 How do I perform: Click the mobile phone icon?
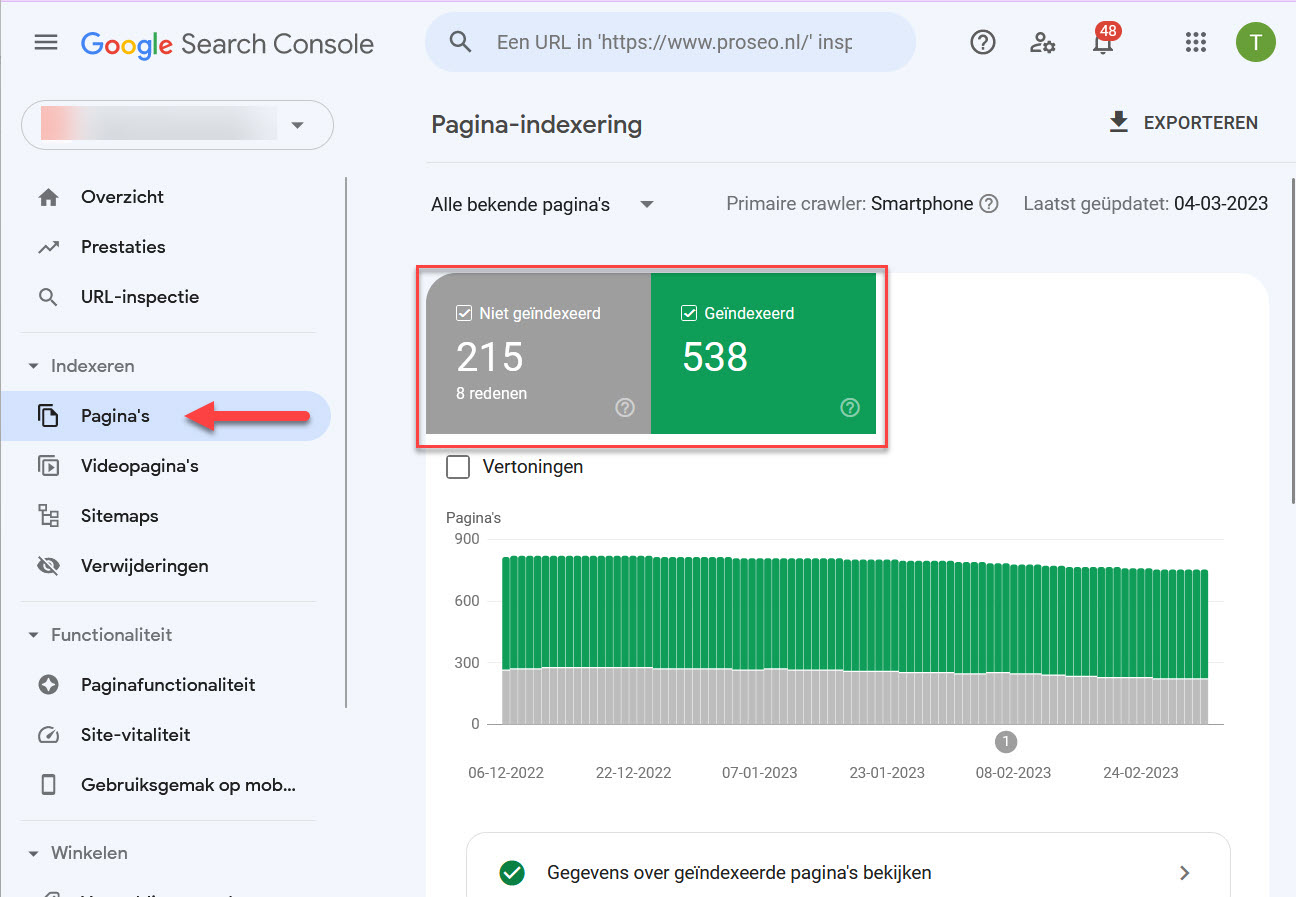pos(48,785)
